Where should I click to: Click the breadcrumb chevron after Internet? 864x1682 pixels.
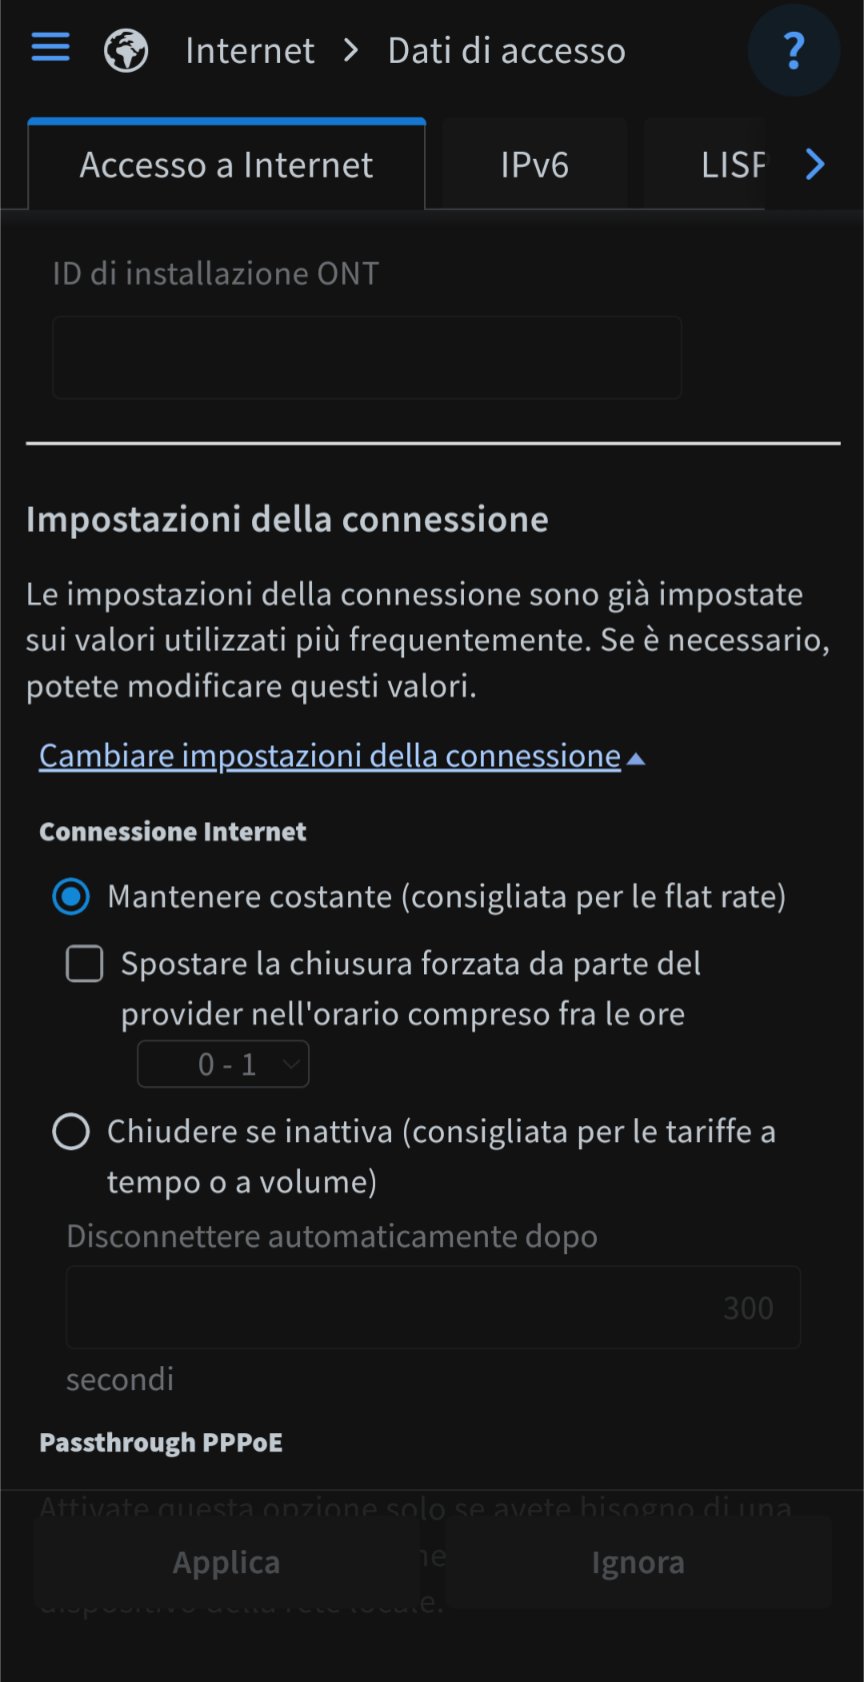pos(351,50)
